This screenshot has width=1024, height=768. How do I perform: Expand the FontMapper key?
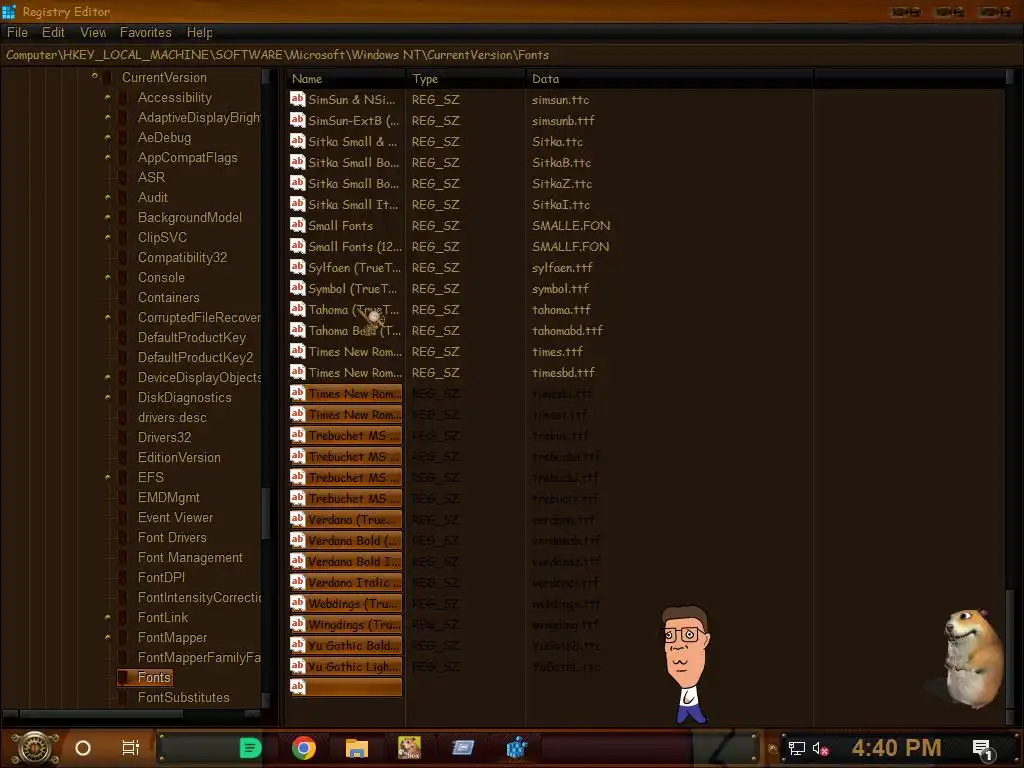click(x=108, y=637)
